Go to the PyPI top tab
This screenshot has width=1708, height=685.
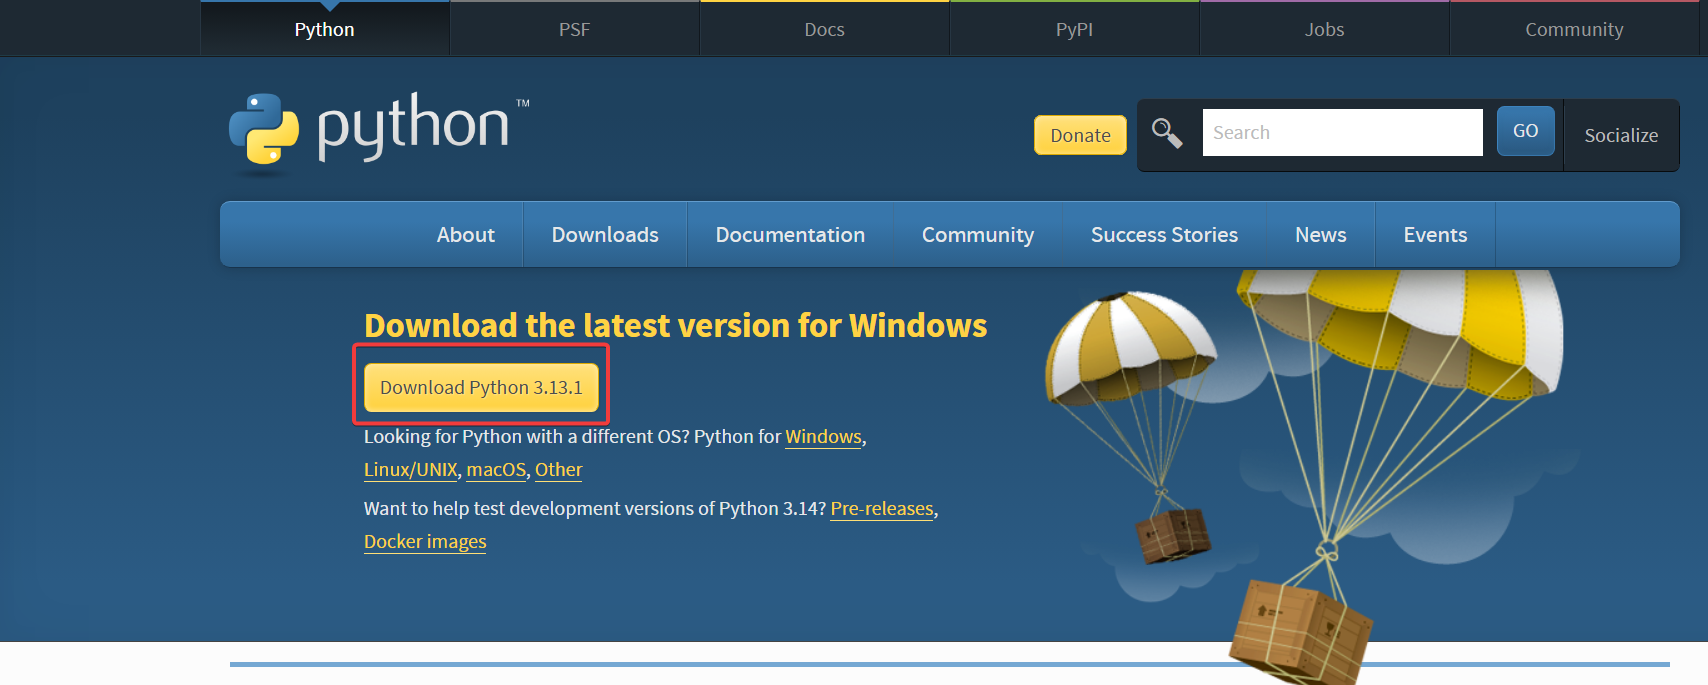(1075, 29)
